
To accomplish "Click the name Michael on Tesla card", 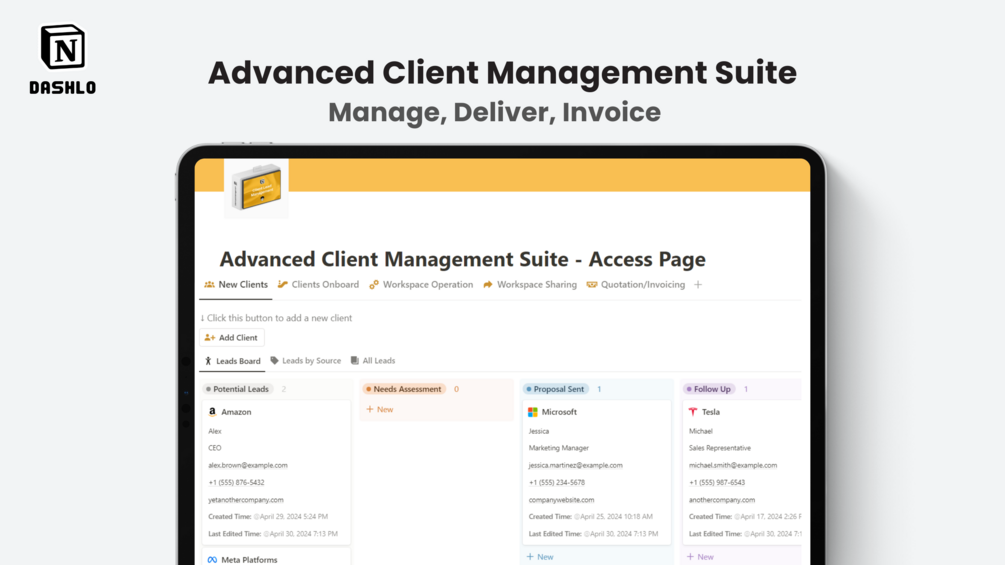I will point(700,431).
